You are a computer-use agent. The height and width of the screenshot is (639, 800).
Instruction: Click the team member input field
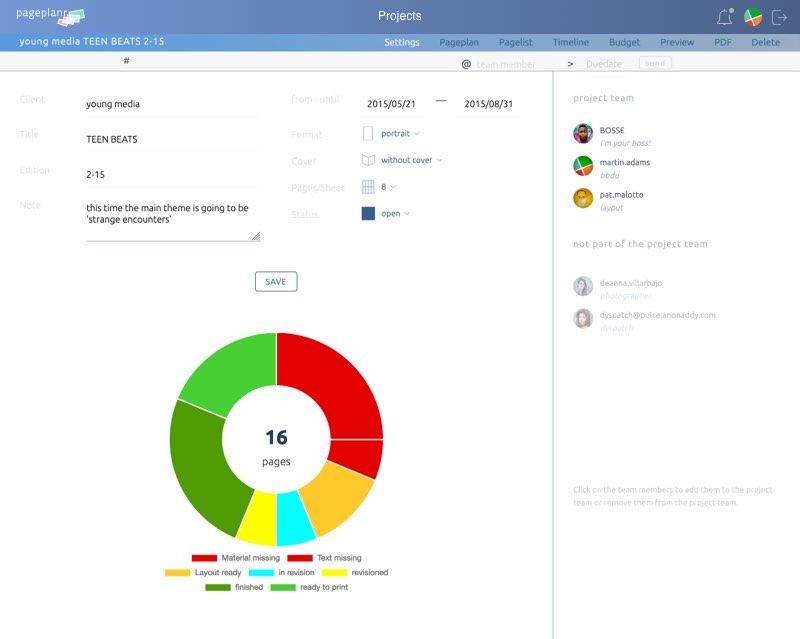coord(506,64)
